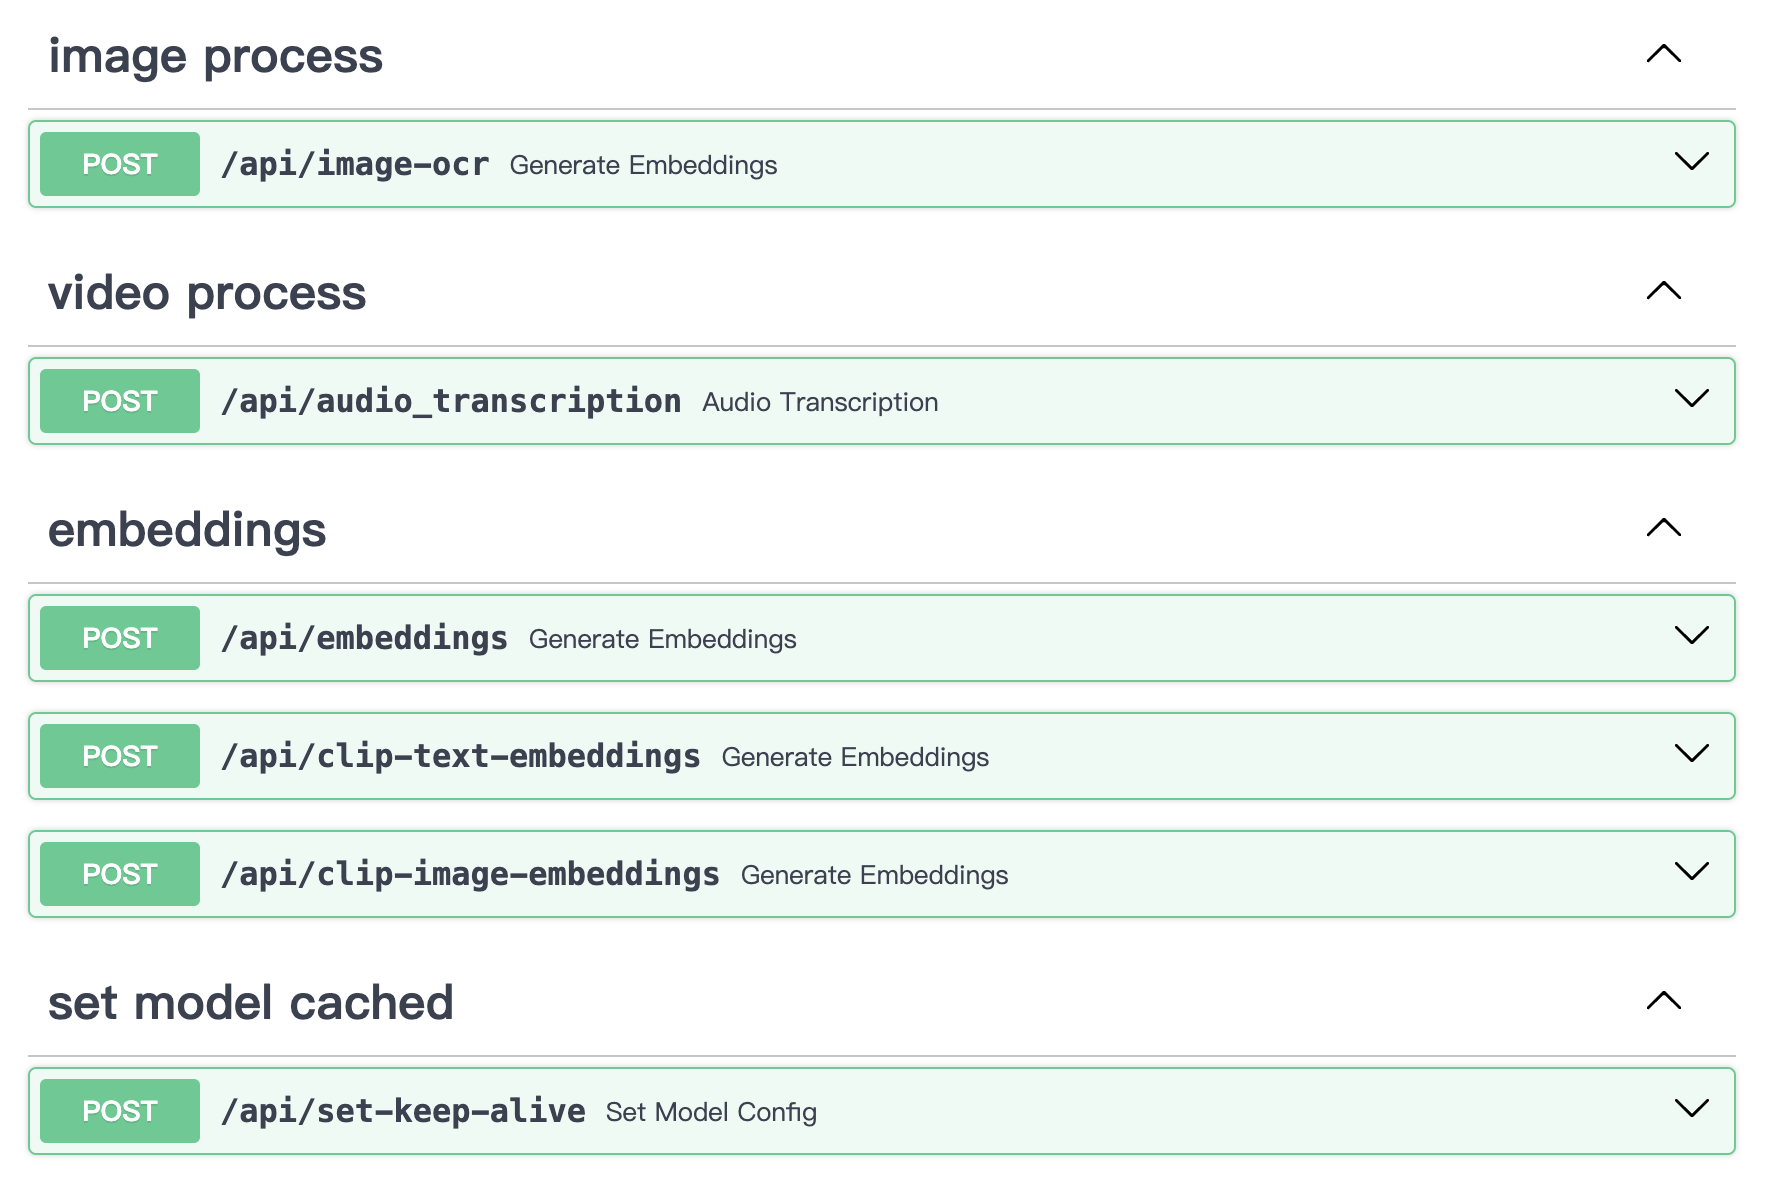The width and height of the screenshot is (1772, 1188).
Task: Collapse the embeddings section chevron
Action: (x=1663, y=528)
